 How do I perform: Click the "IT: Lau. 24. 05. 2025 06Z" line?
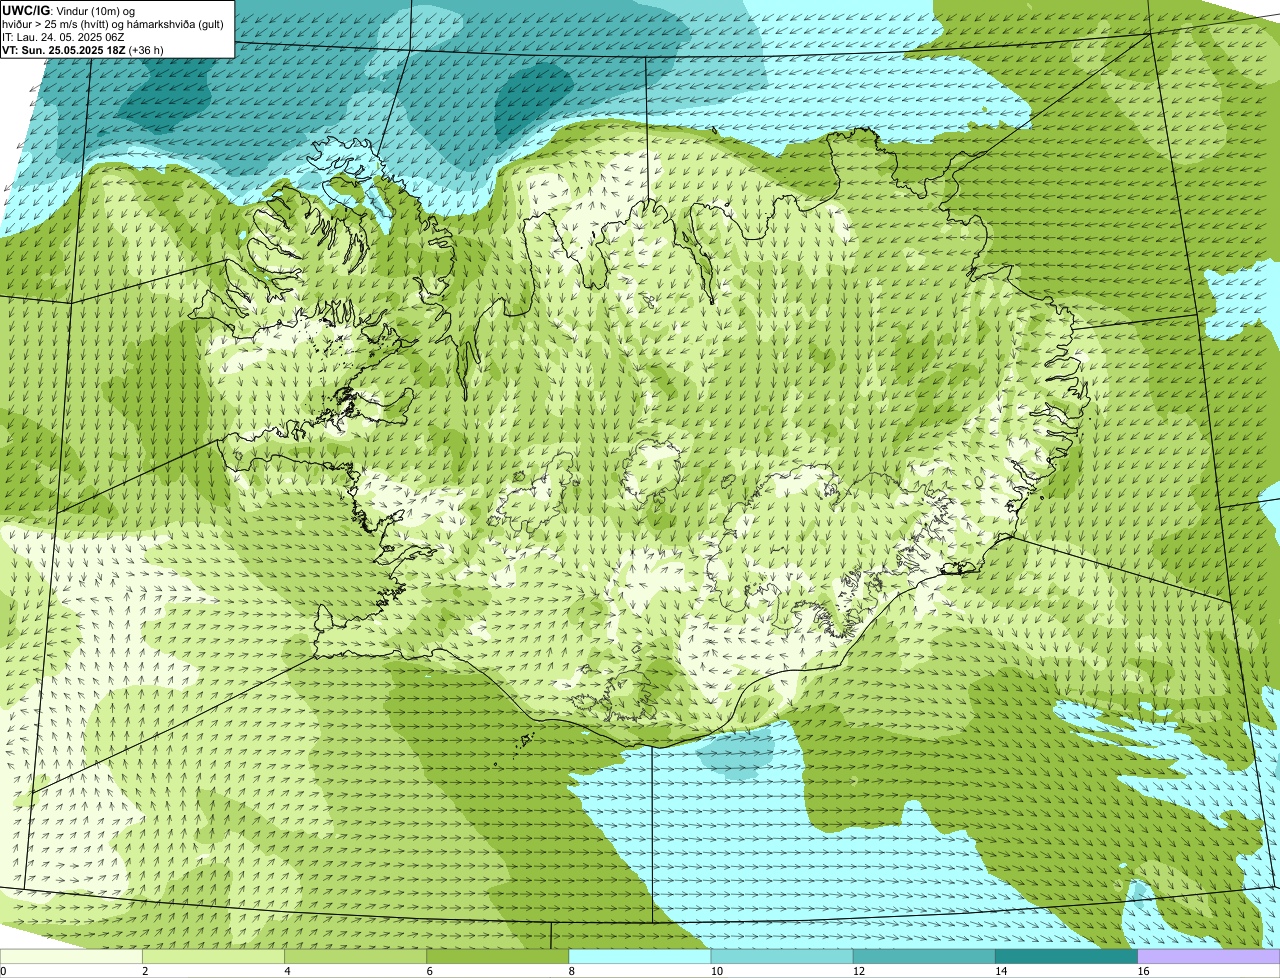click(x=63, y=37)
